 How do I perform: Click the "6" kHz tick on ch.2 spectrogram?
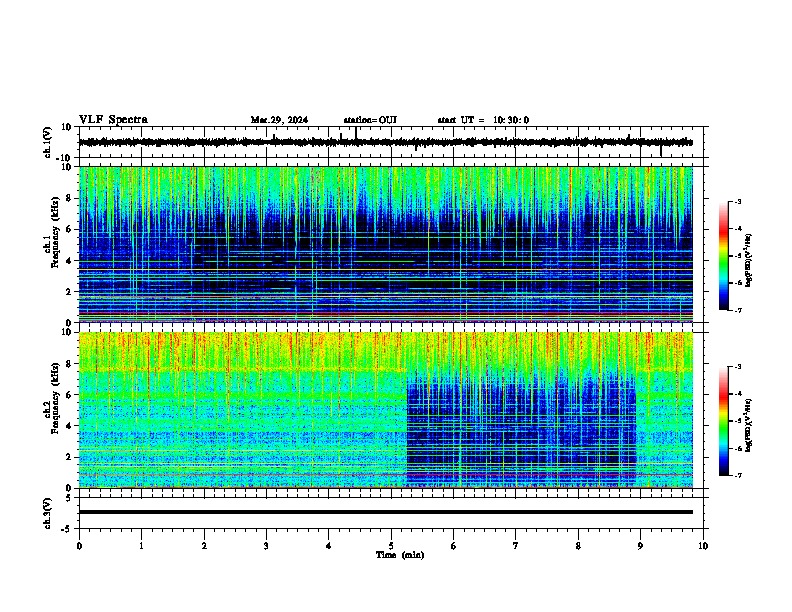[x=70, y=394]
